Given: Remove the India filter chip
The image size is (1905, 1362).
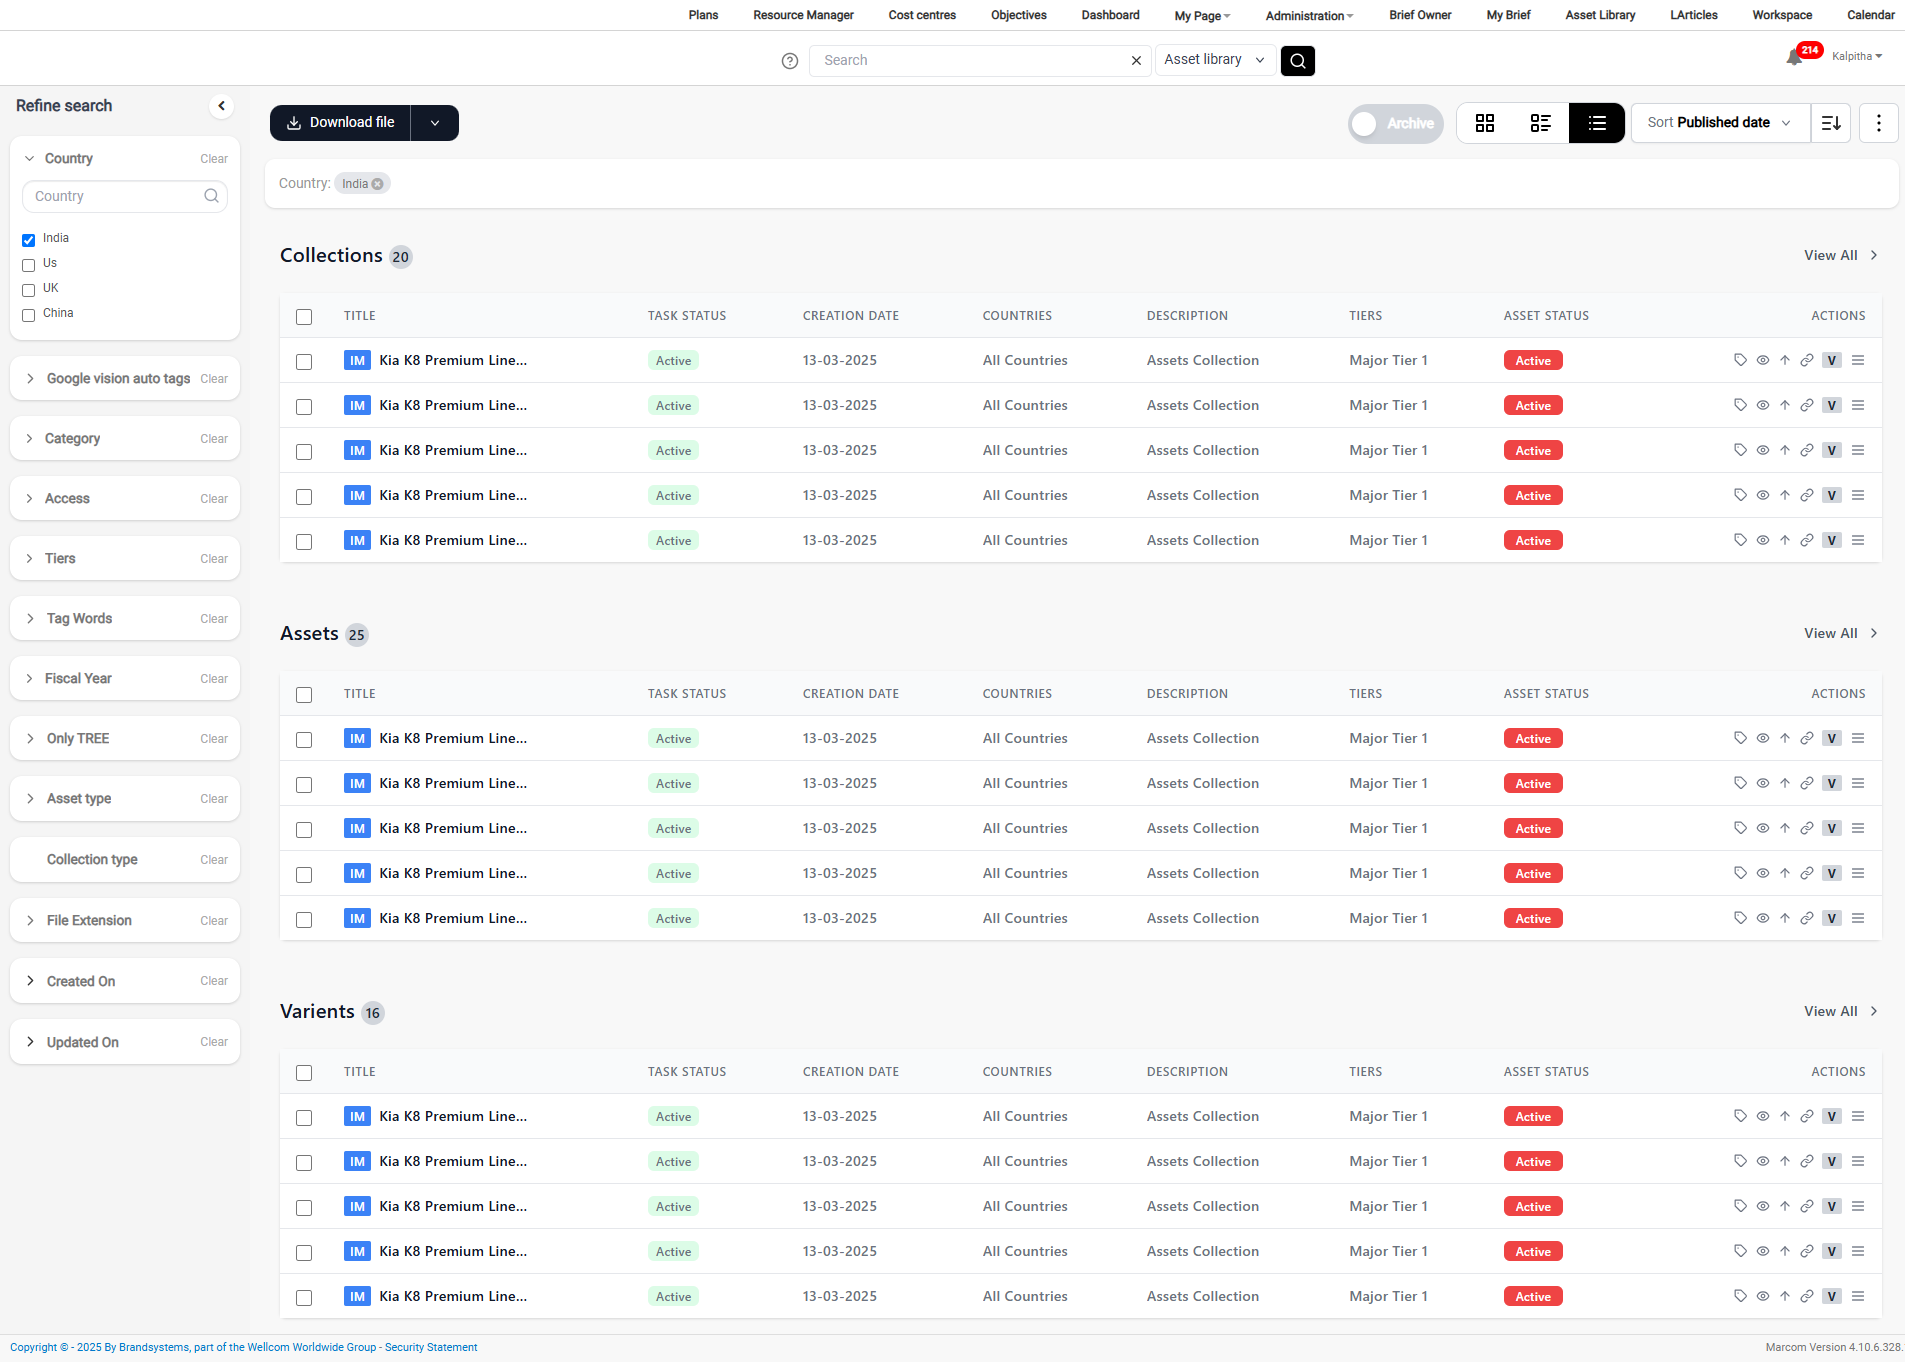Looking at the screenshot, I should coord(377,184).
